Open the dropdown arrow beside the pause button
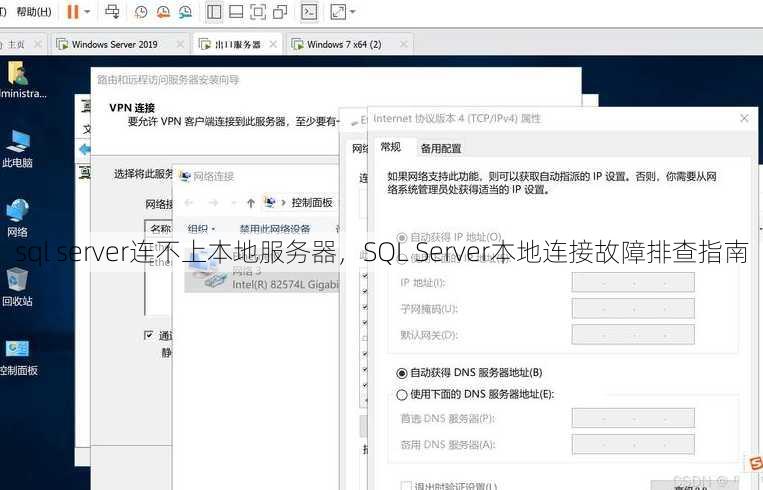The height and width of the screenshot is (490, 763). pos(87,11)
